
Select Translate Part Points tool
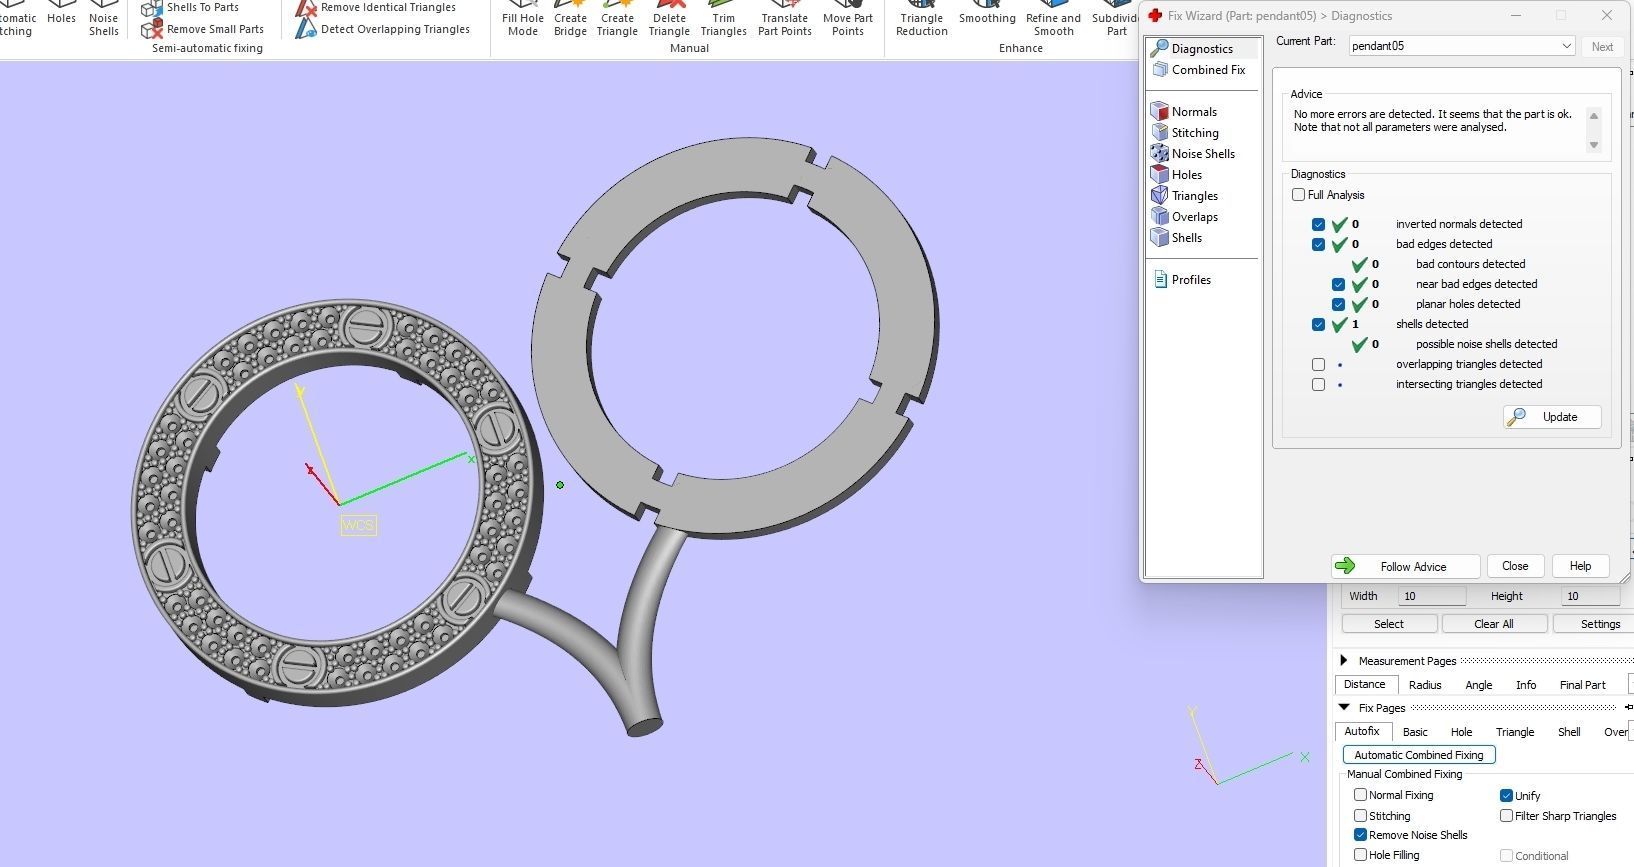coord(785,19)
